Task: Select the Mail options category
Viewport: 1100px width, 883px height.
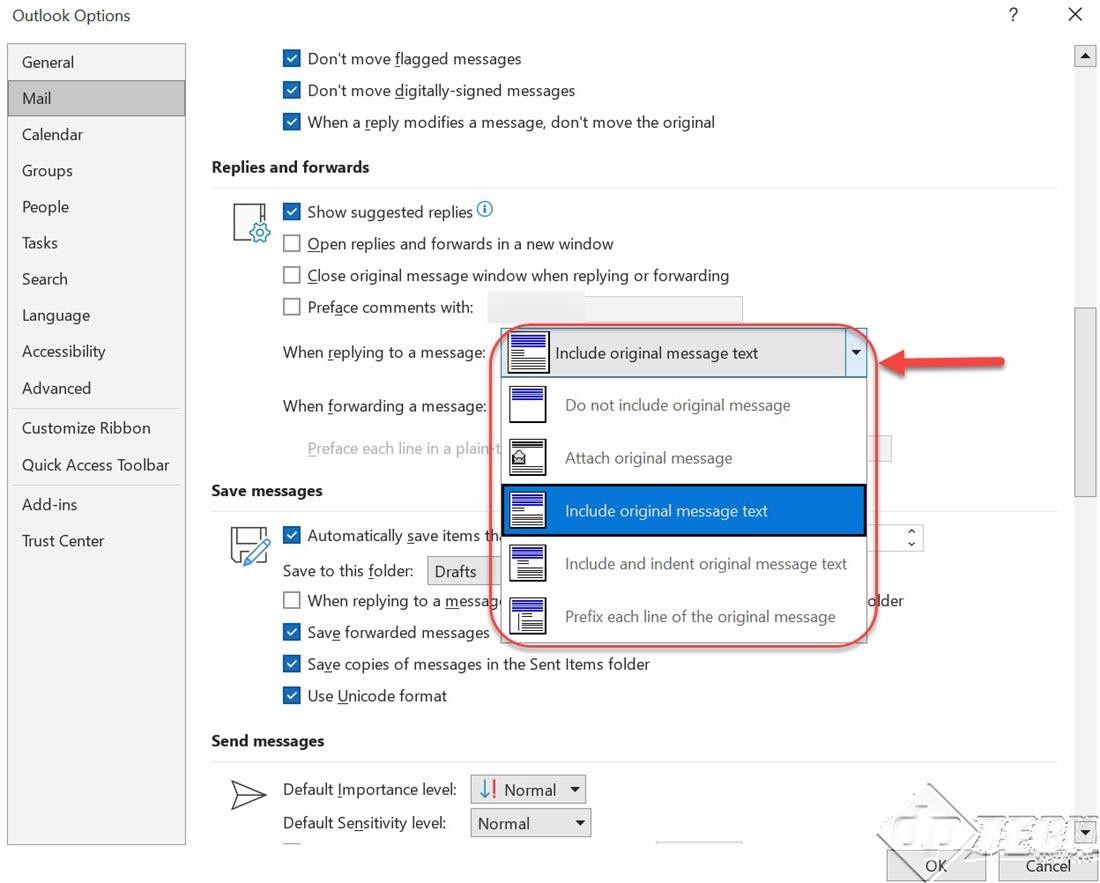Action: coord(97,98)
